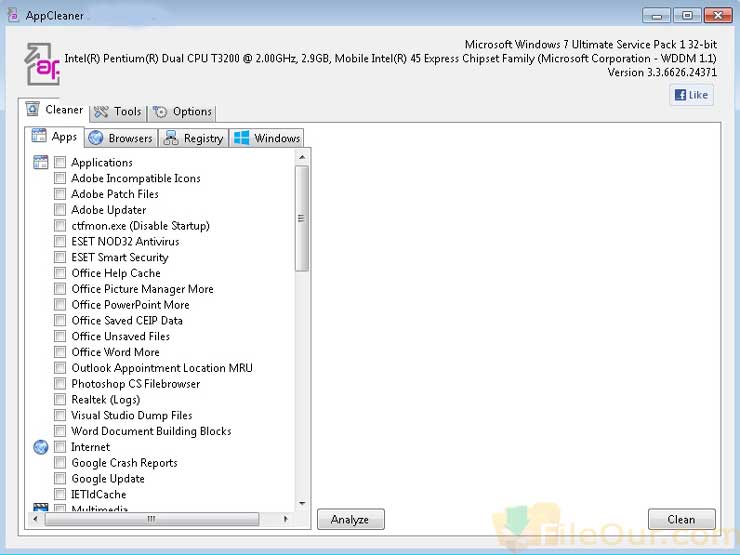Tick the ESET NOD32 Antivirus checkbox
The image size is (740, 555).
[60, 242]
